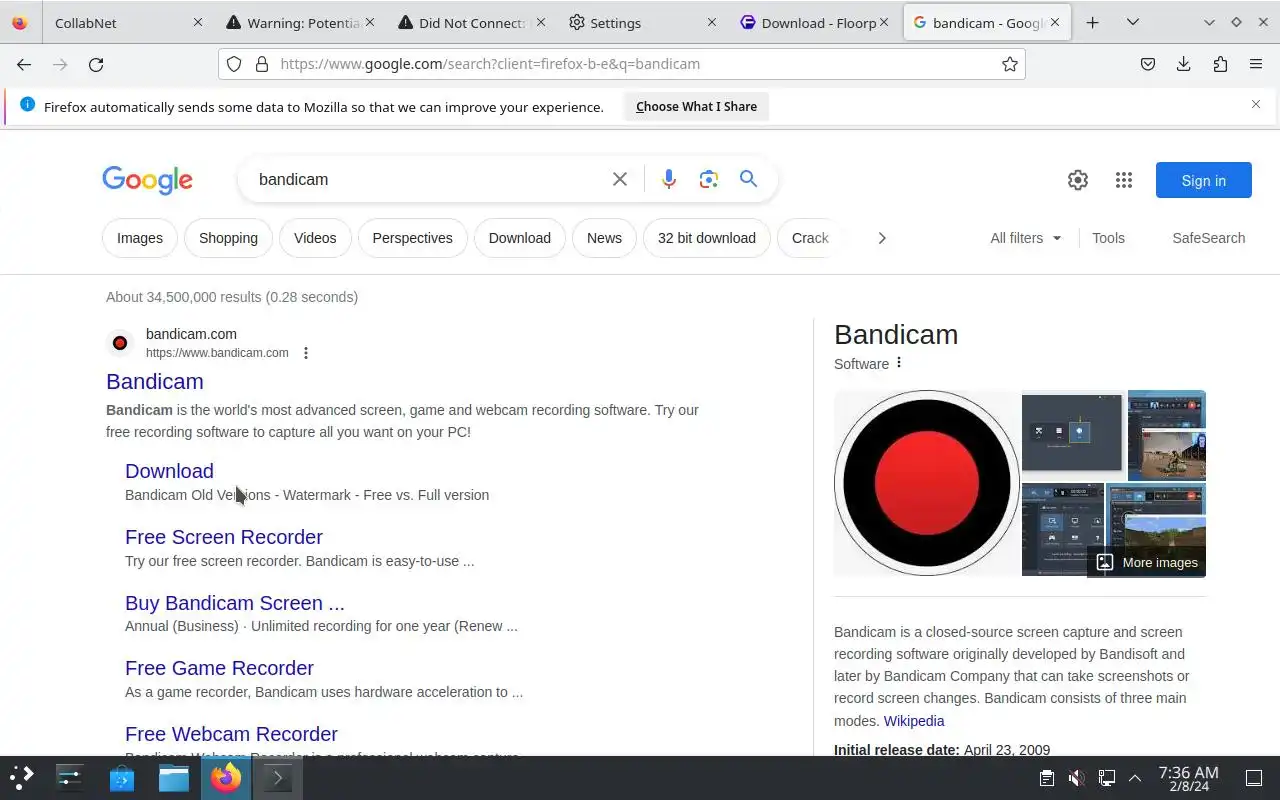1280x800 pixels.
Task: Filter results by Videos
Action: (x=315, y=238)
